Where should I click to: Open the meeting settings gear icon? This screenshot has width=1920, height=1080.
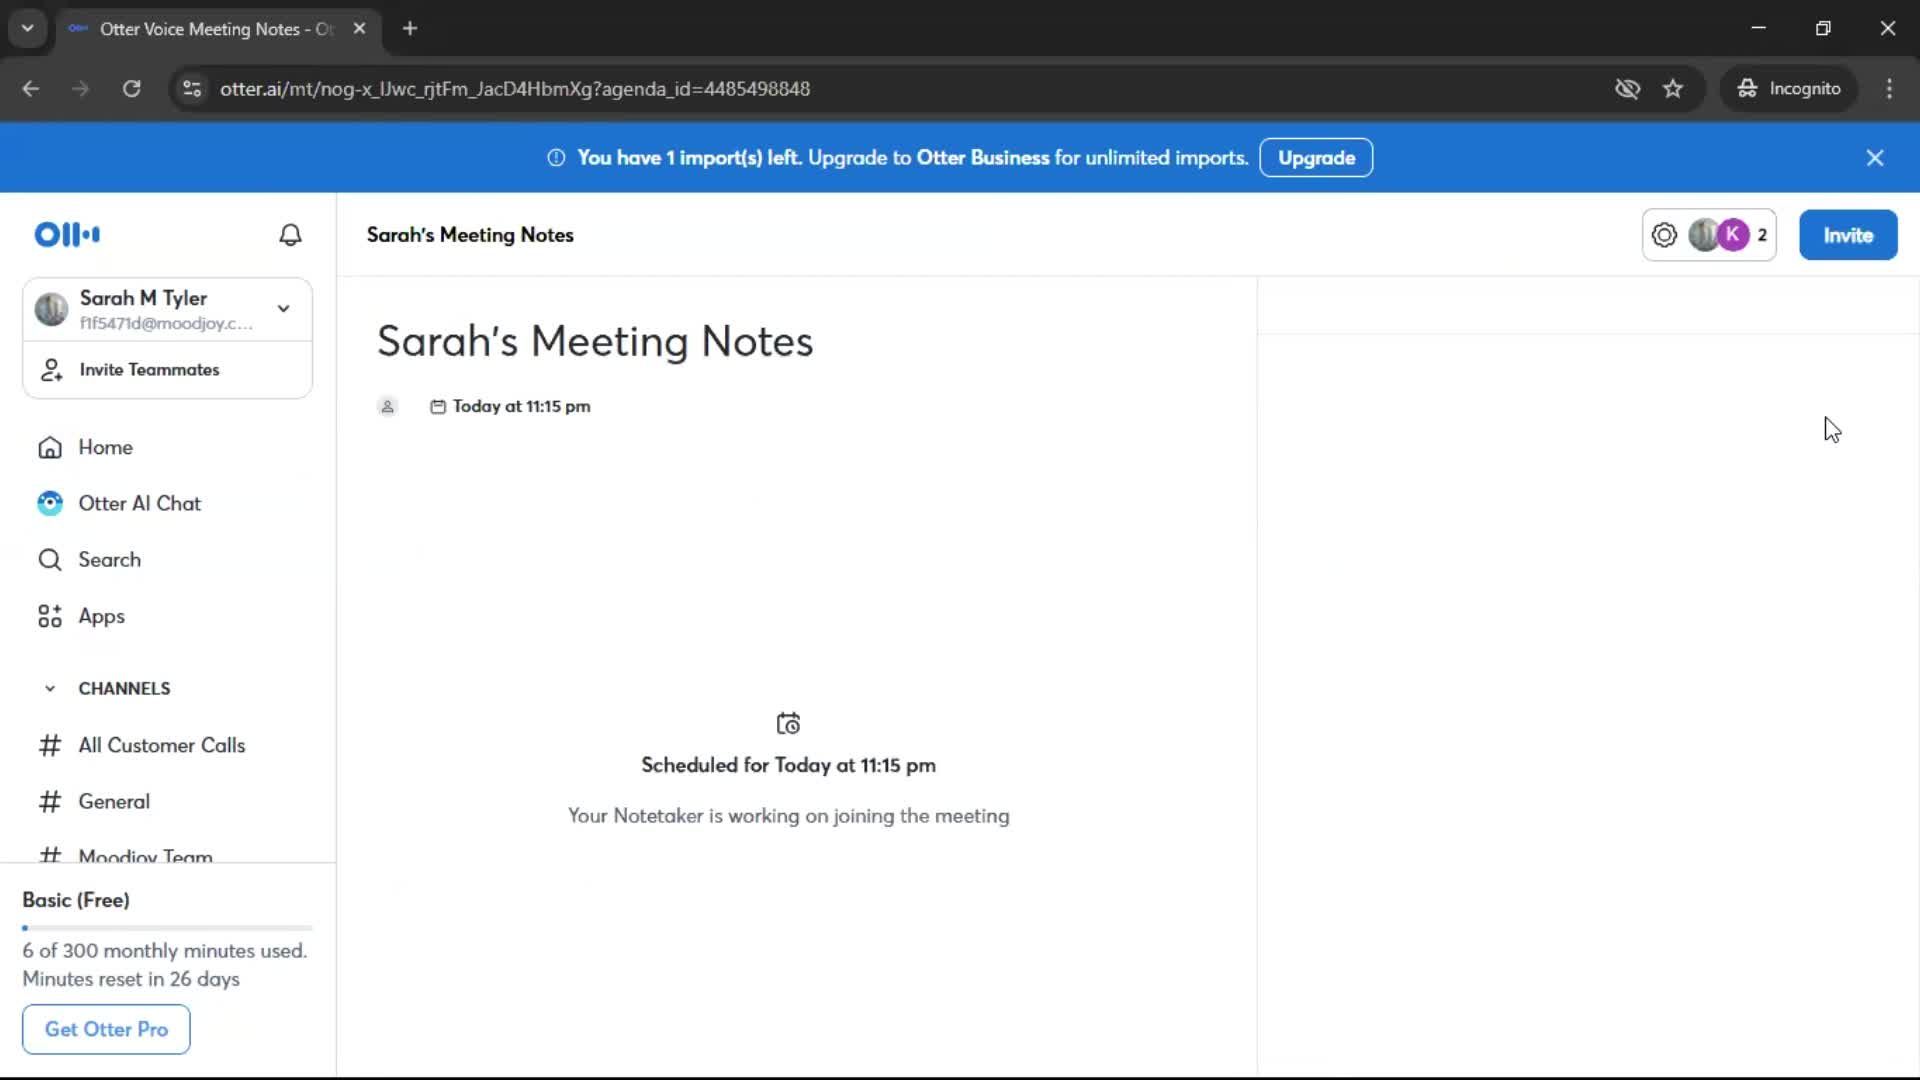(1664, 235)
